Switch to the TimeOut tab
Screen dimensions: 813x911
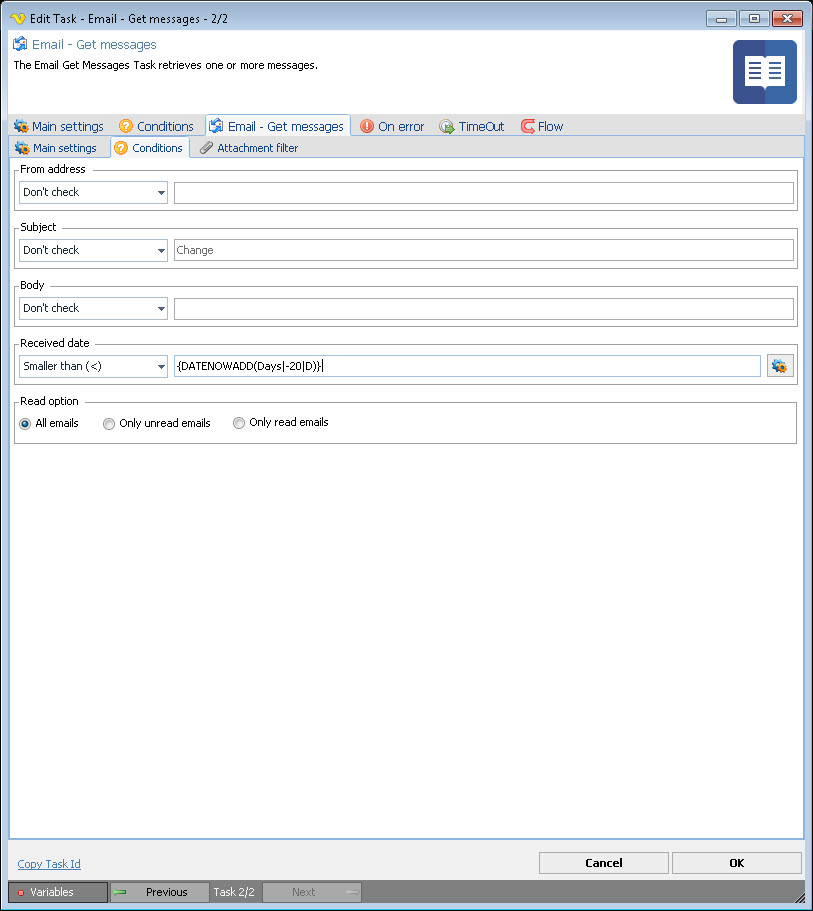[x=472, y=126]
